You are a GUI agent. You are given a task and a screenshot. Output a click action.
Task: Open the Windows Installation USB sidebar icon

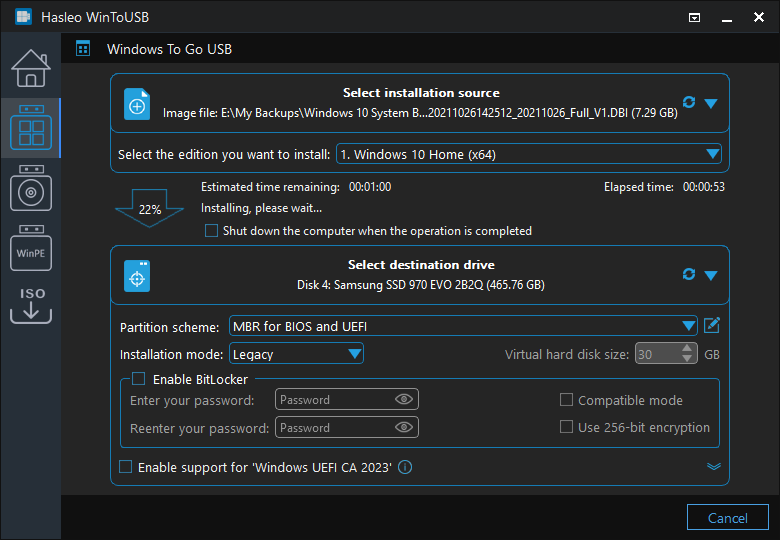point(31,188)
